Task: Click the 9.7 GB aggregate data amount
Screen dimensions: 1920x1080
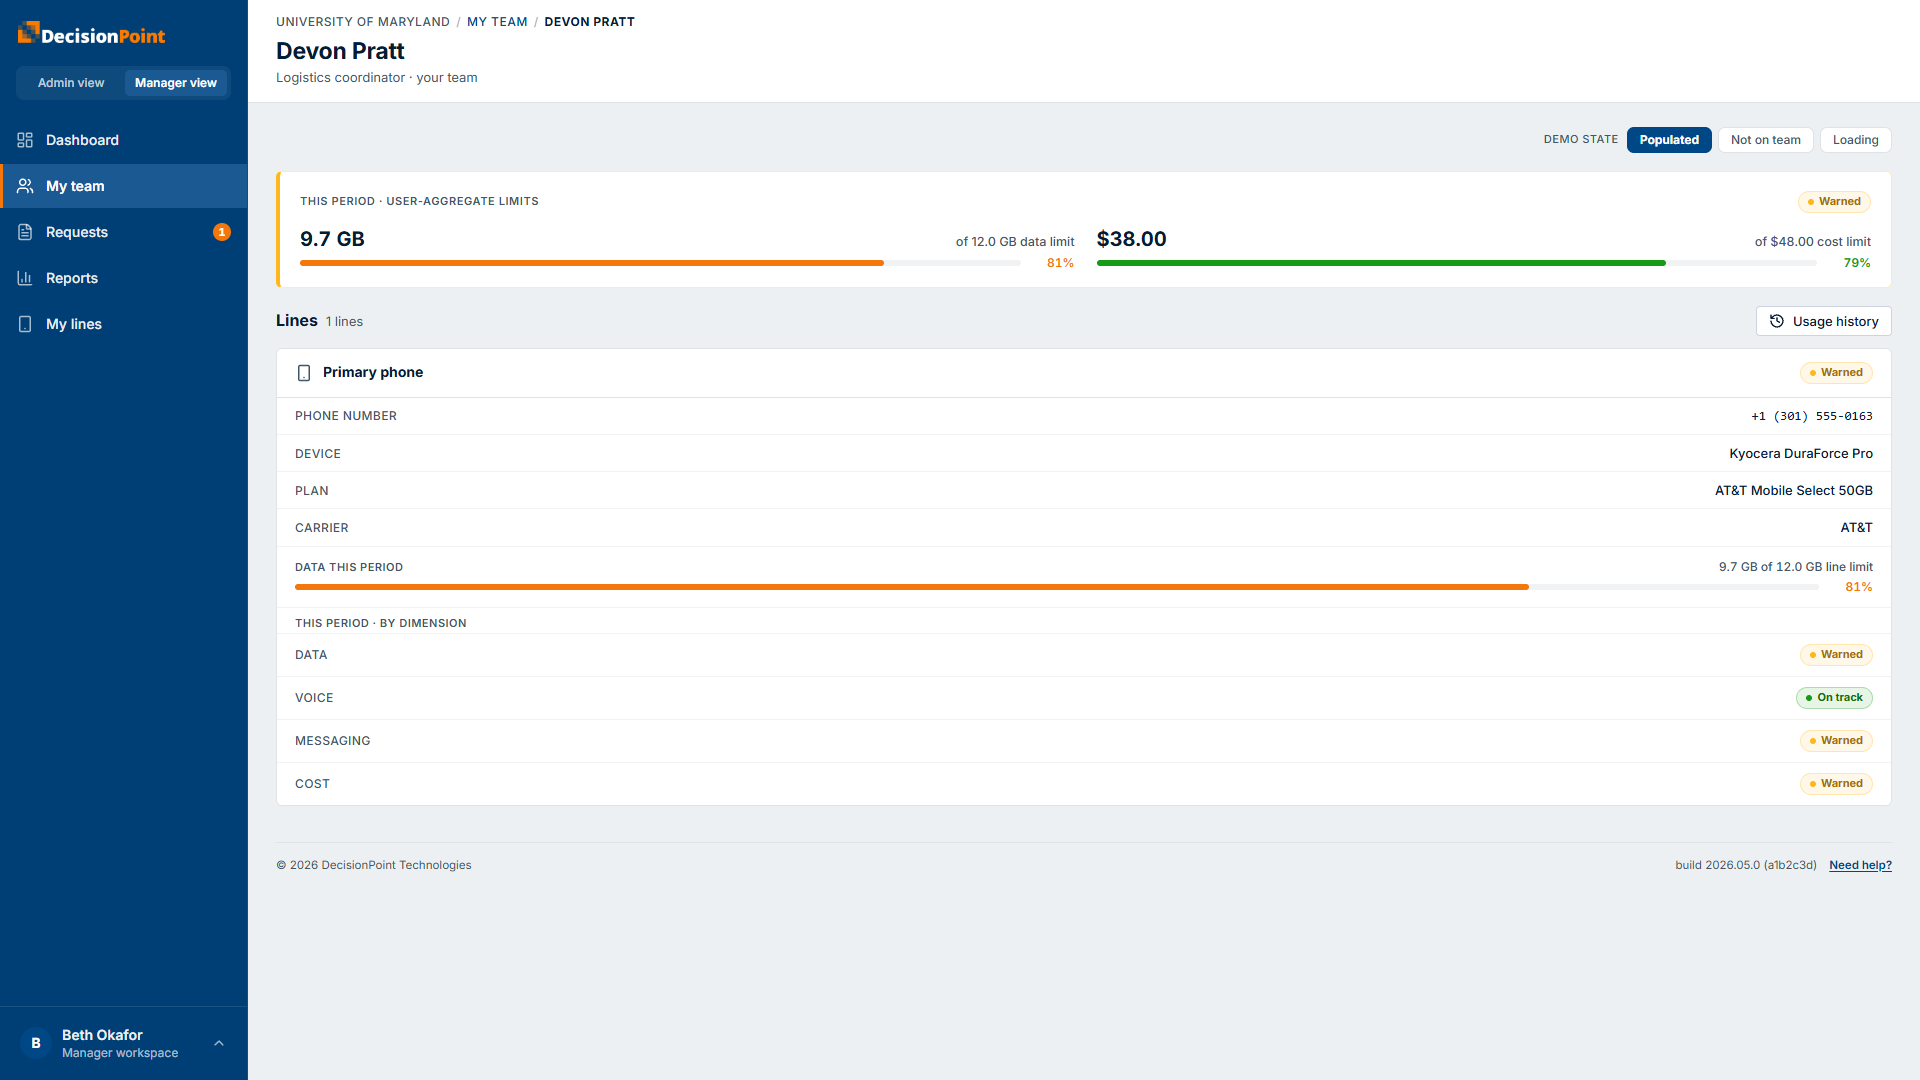Action: [332, 239]
